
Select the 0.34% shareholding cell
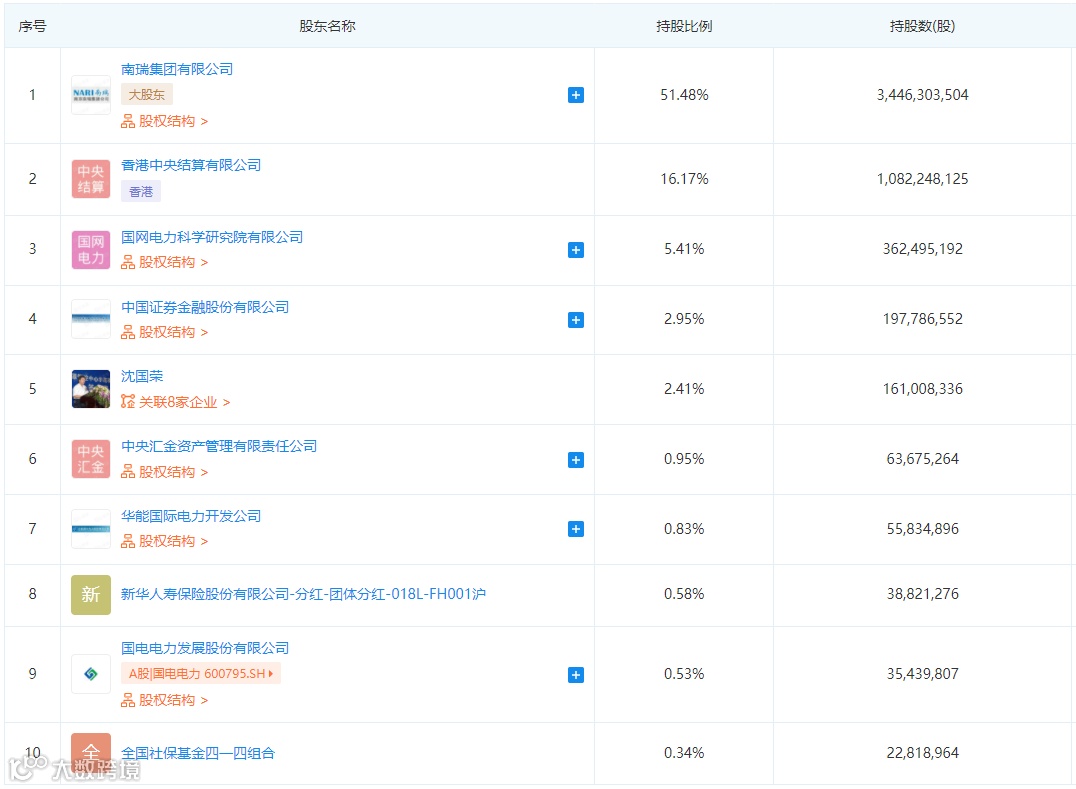click(684, 753)
